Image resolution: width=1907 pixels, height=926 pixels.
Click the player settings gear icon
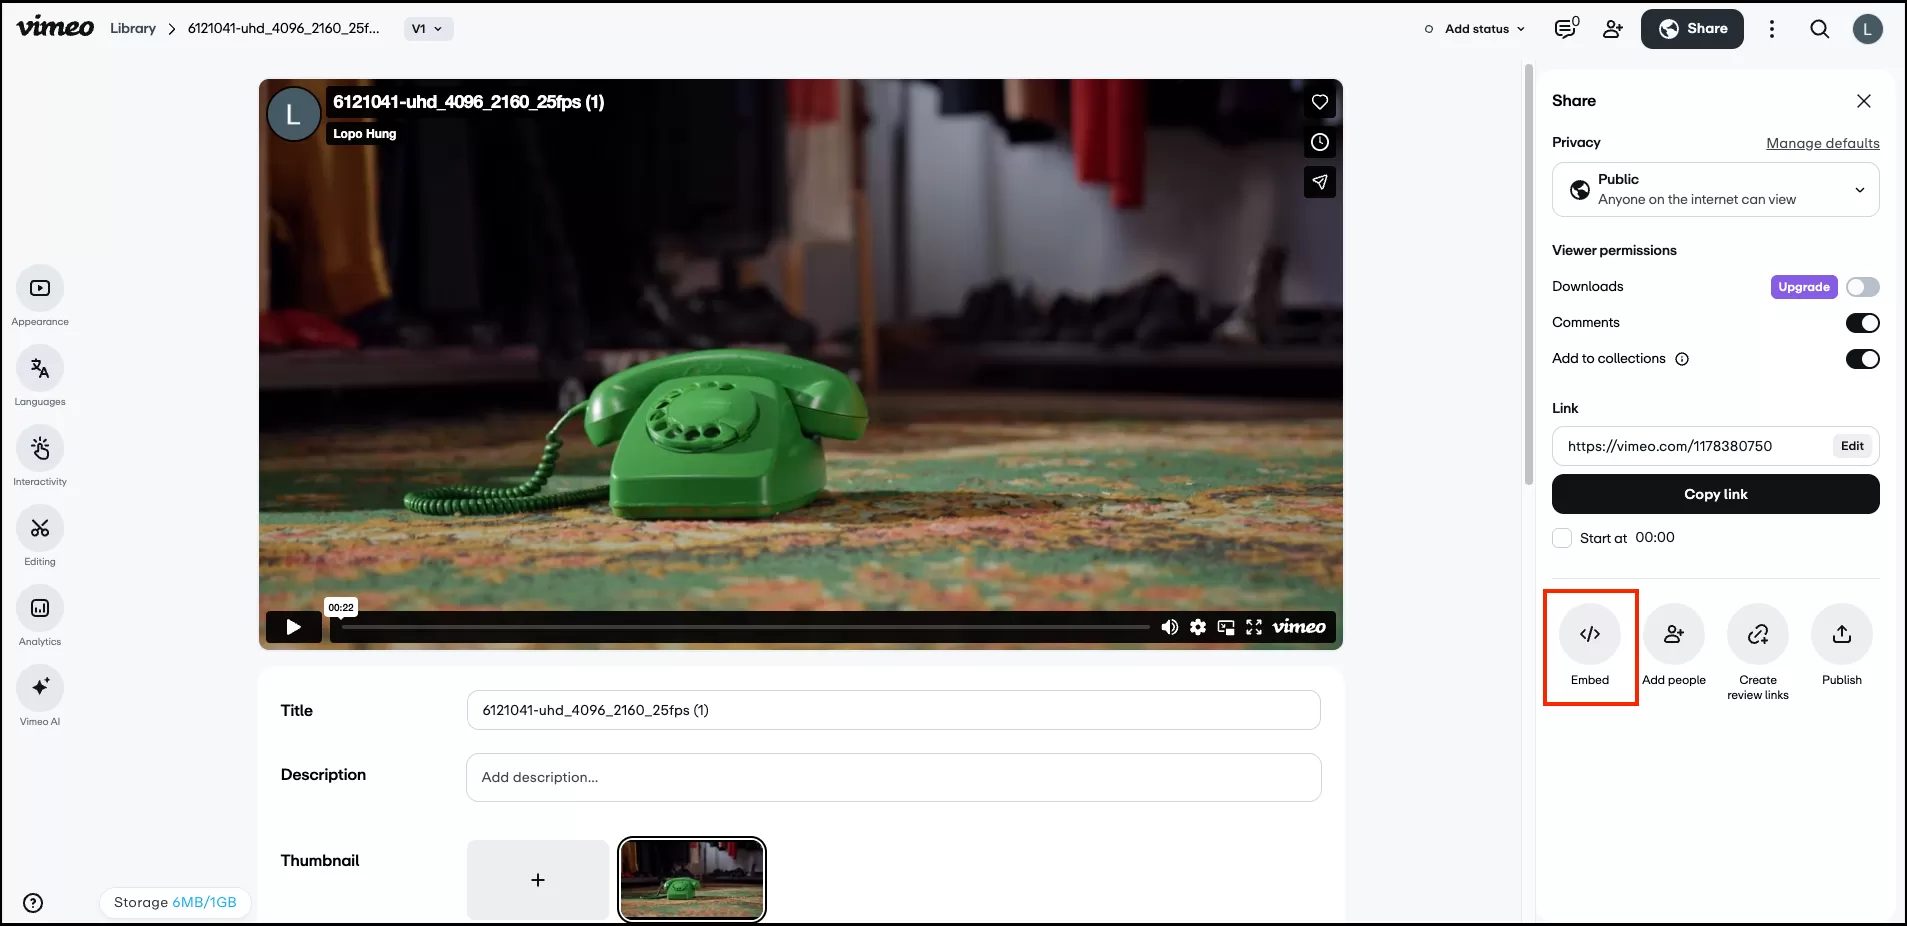(x=1197, y=627)
